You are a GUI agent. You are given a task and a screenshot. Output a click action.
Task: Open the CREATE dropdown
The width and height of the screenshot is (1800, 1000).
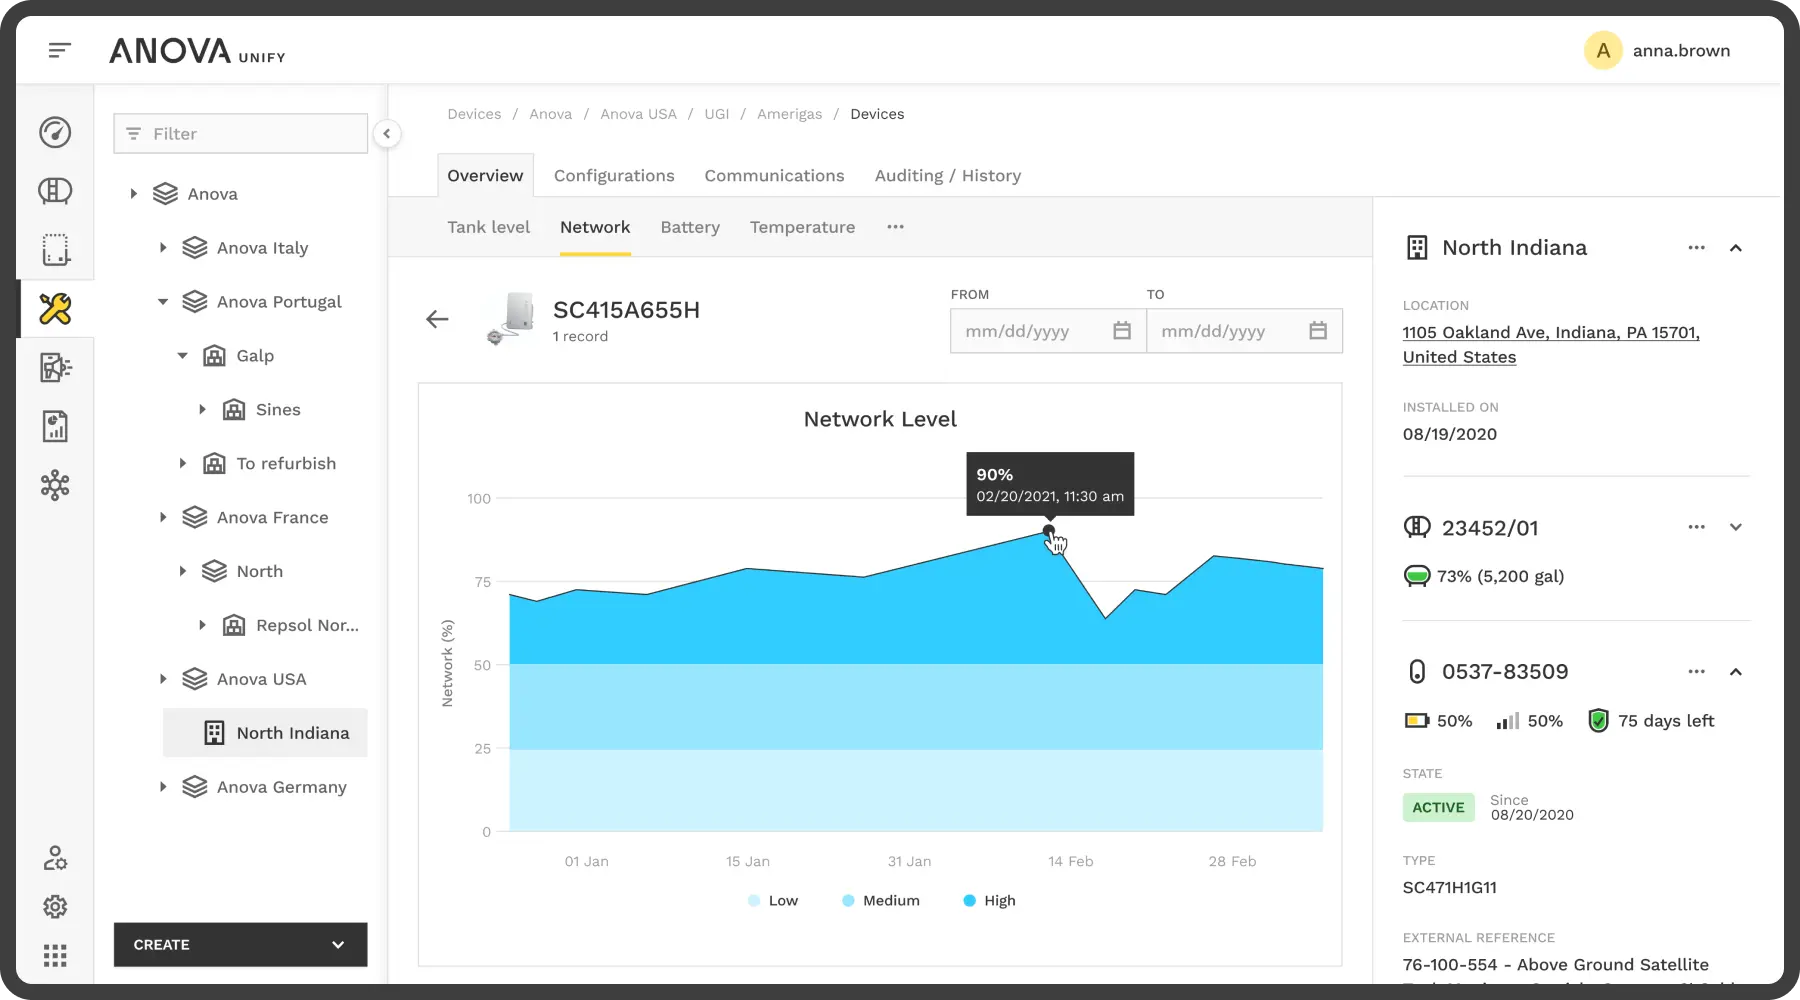(240, 945)
